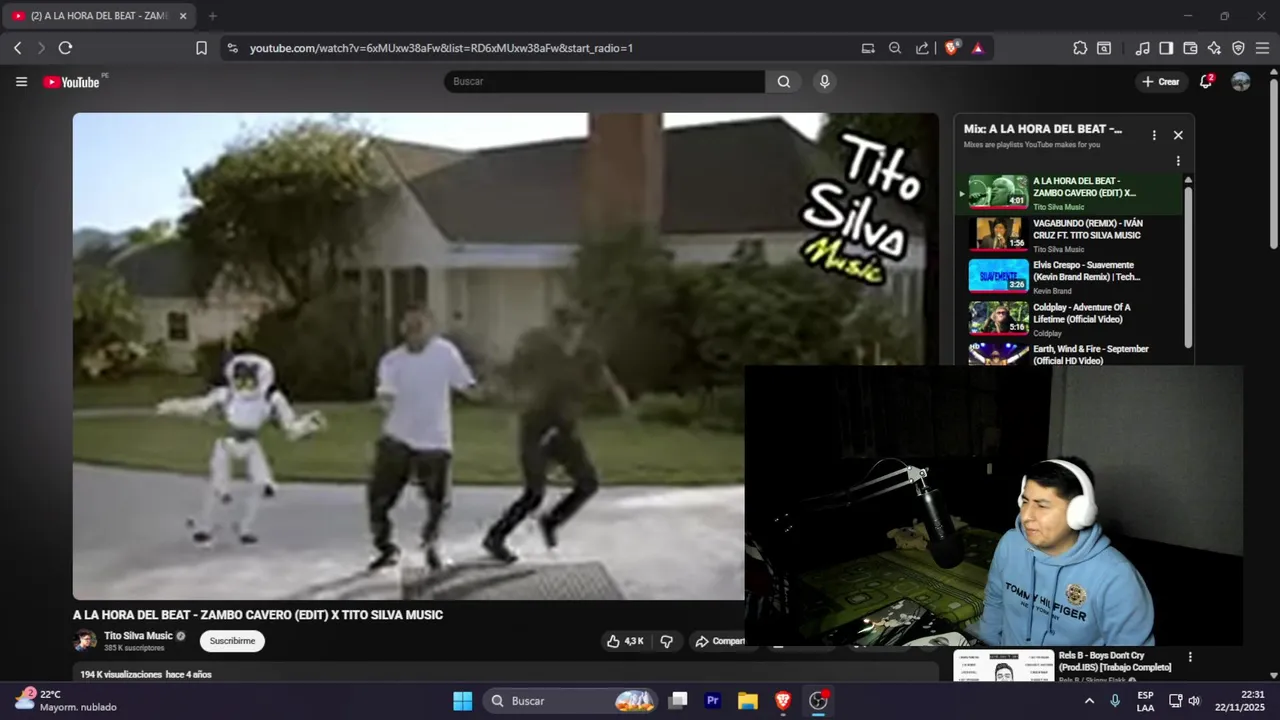The width and height of the screenshot is (1280, 720).
Task: Collapse the Mix playlist panel header
Action: (x=1043, y=129)
